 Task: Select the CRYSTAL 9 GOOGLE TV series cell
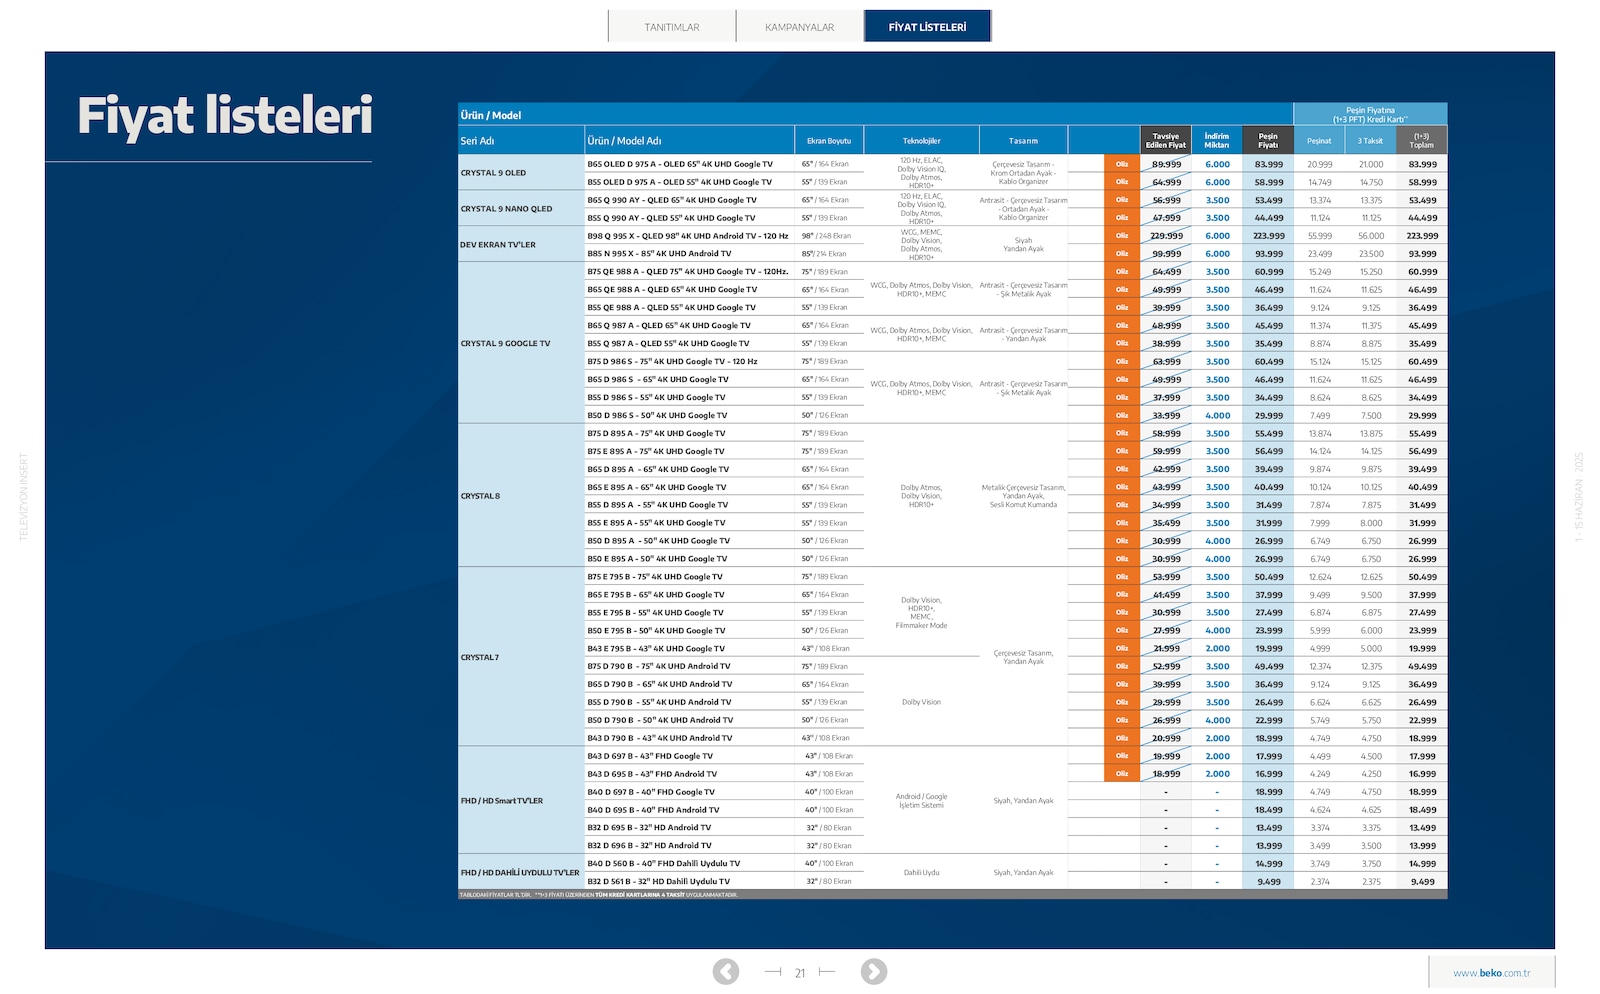[521, 343]
